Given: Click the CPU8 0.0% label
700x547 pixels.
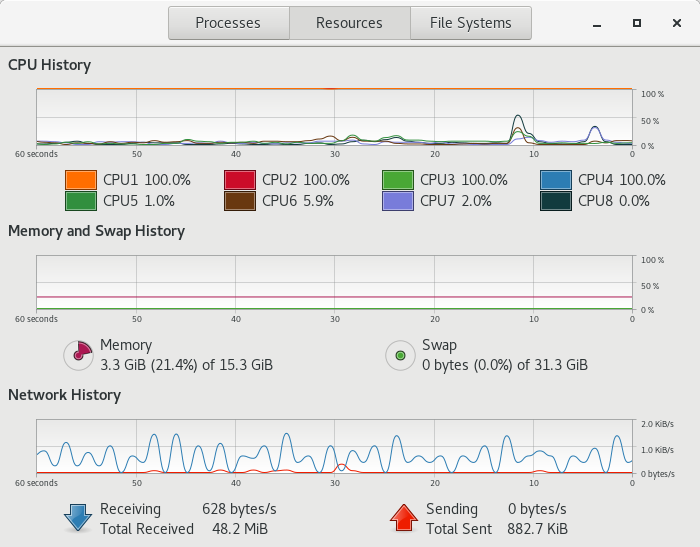Looking at the screenshot, I should tap(614, 201).
